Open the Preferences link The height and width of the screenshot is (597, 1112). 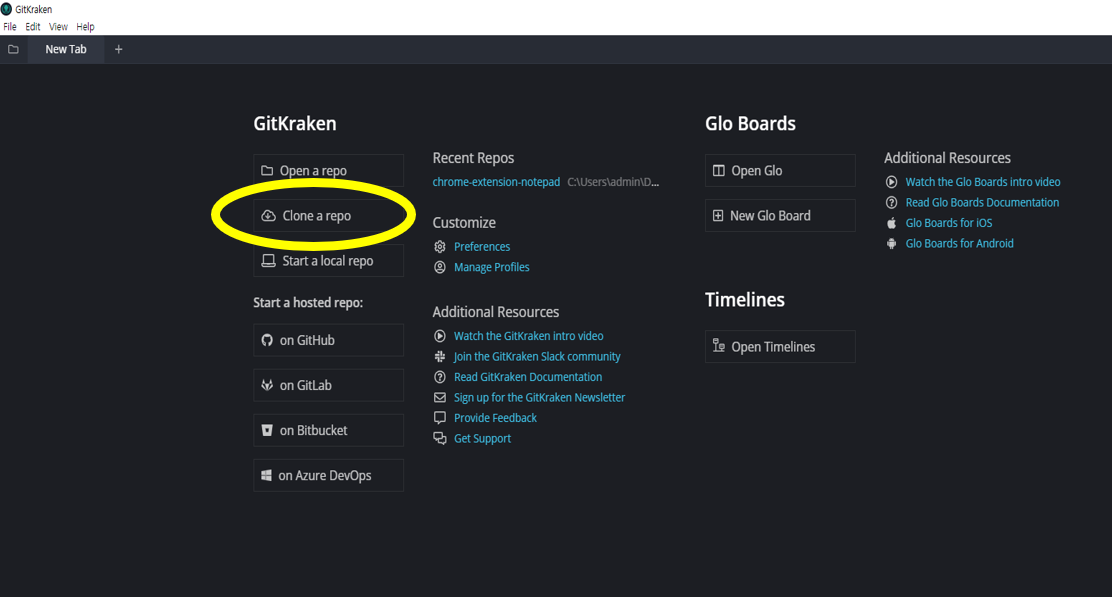pos(482,247)
